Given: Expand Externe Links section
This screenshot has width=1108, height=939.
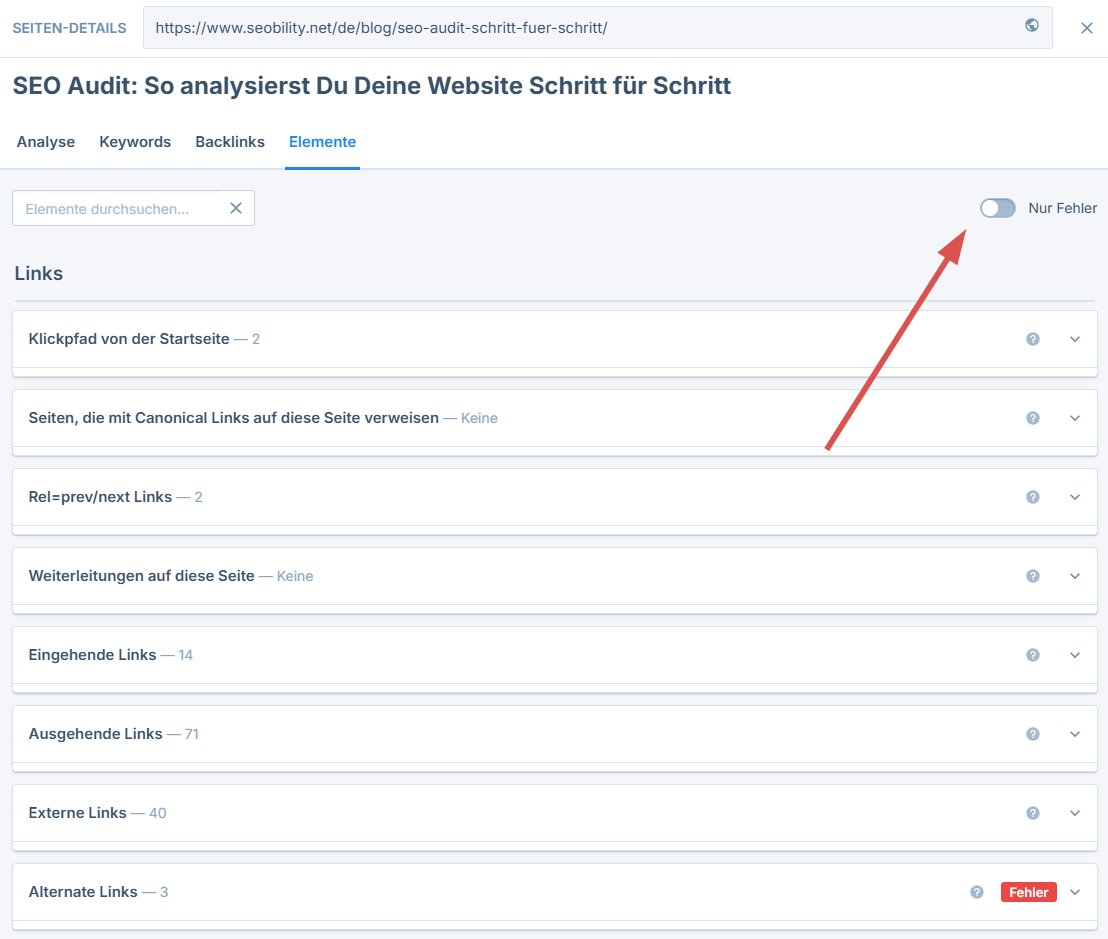Looking at the screenshot, I should point(1075,813).
